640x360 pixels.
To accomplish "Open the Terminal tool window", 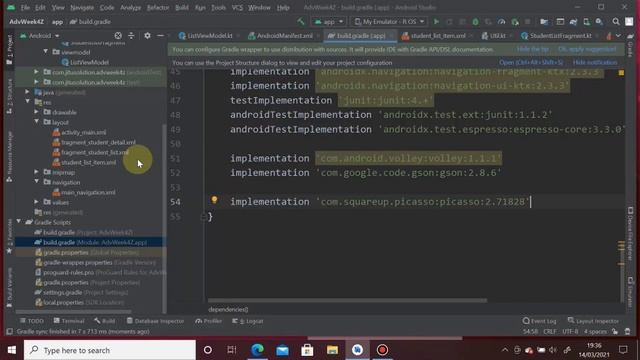I will (69, 321).
